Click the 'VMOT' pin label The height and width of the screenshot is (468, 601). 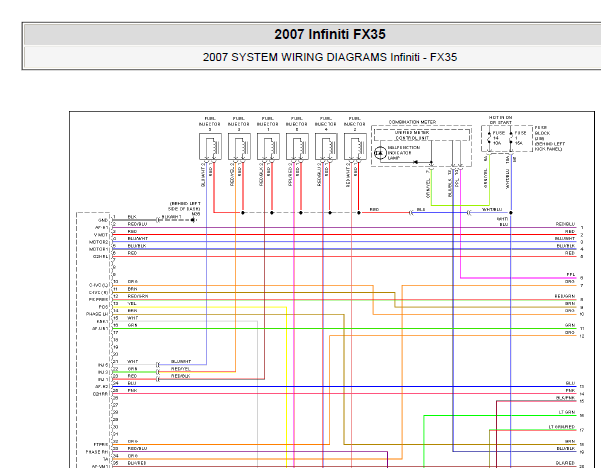[101, 235]
